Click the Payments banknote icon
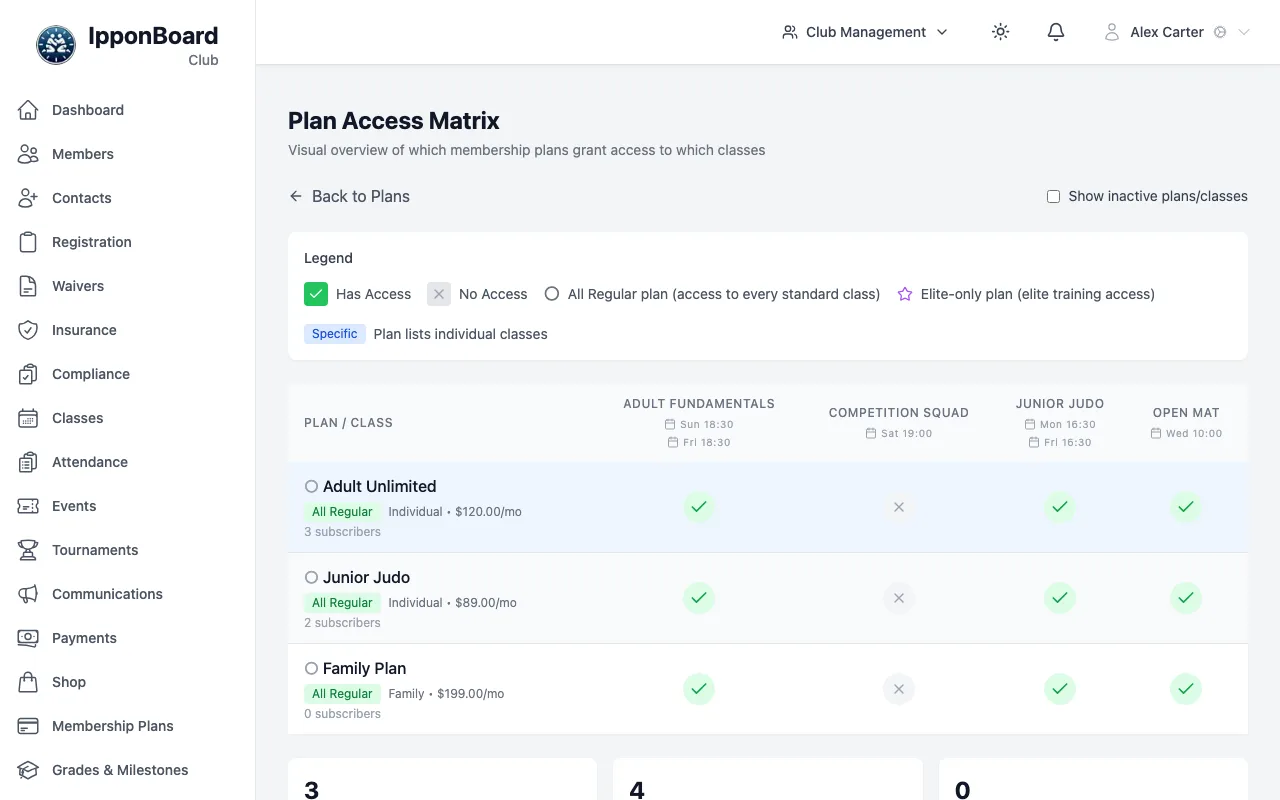 tap(28, 638)
